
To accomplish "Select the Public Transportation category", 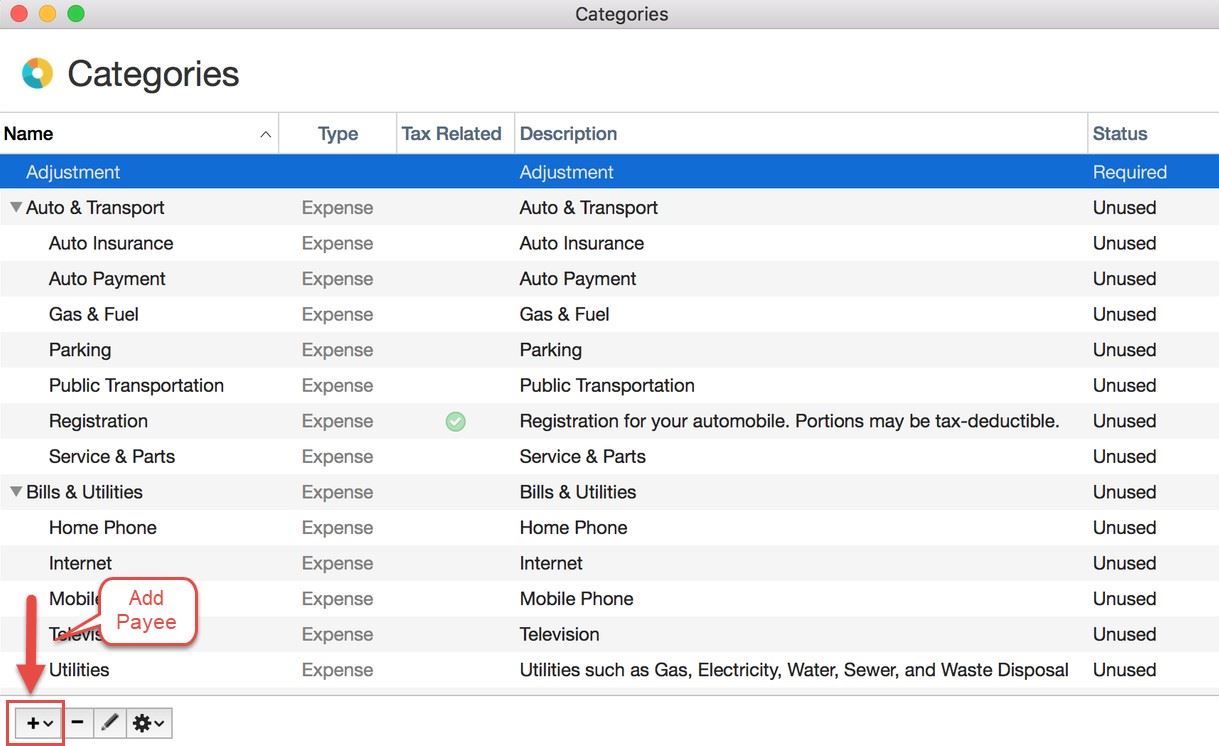I will [136, 385].
